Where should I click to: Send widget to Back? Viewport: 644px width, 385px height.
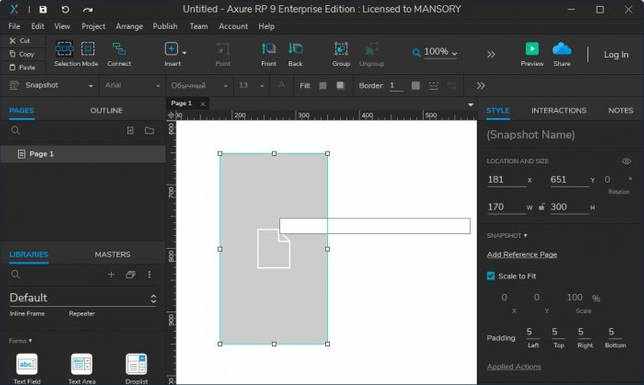click(295, 54)
